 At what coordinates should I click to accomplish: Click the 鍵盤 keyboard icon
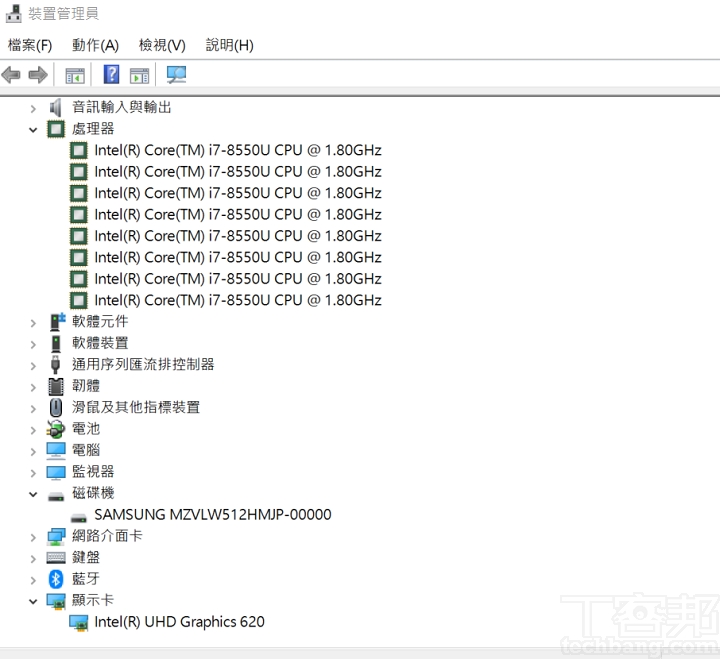click(x=56, y=558)
